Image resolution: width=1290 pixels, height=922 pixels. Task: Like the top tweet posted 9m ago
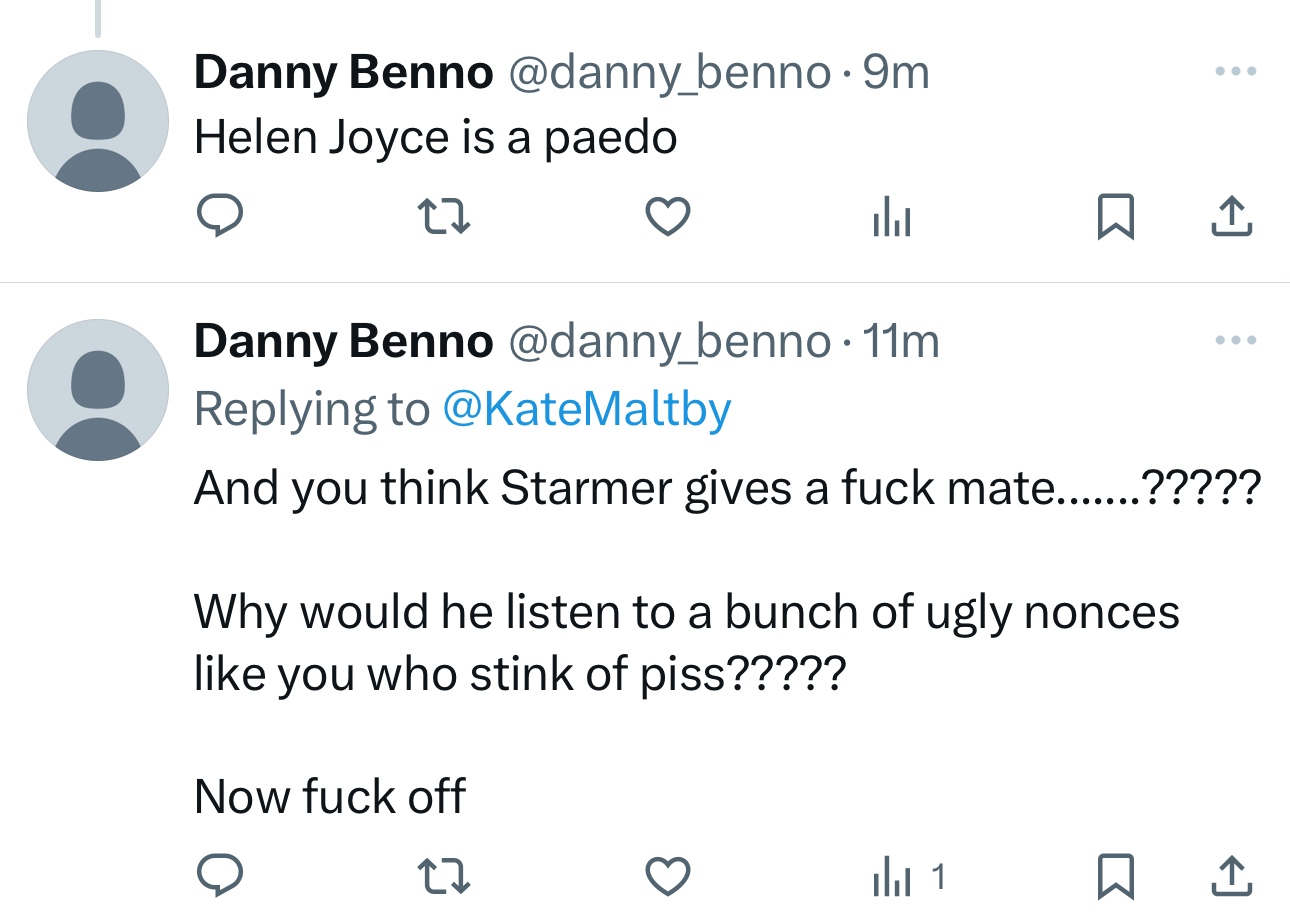[667, 216]
